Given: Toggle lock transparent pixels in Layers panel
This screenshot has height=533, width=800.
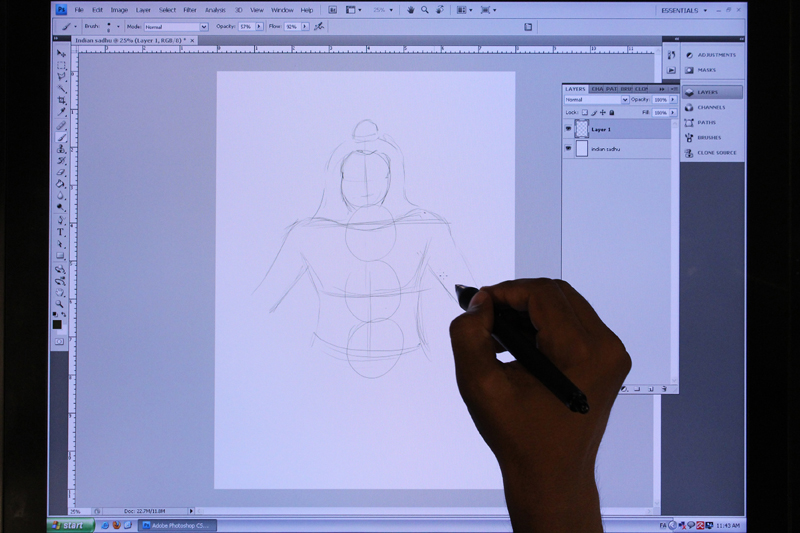Looking at the screenshot, I should pos(586,113).
